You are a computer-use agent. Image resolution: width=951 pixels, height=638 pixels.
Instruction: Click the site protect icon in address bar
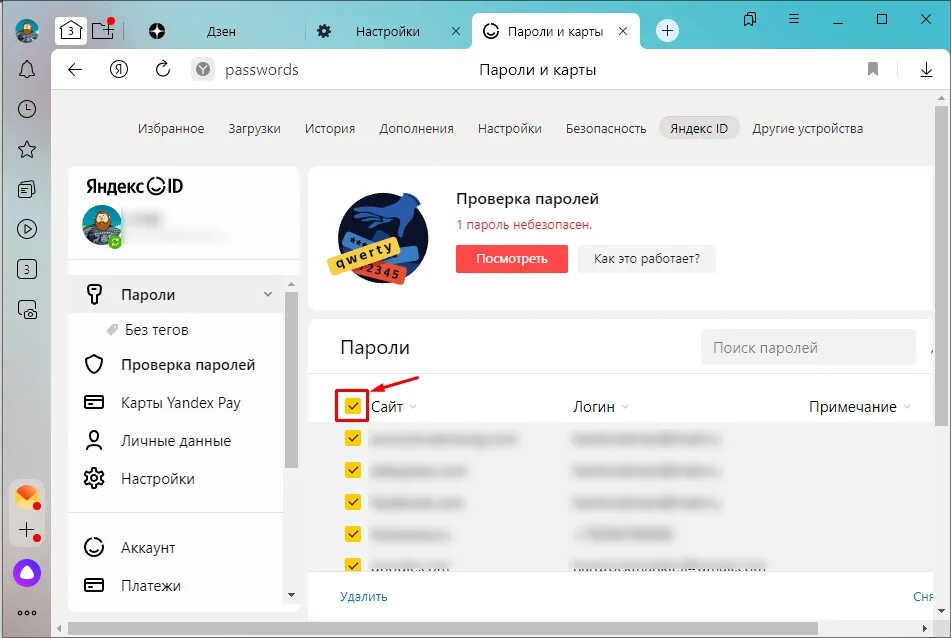pos(203,70)
